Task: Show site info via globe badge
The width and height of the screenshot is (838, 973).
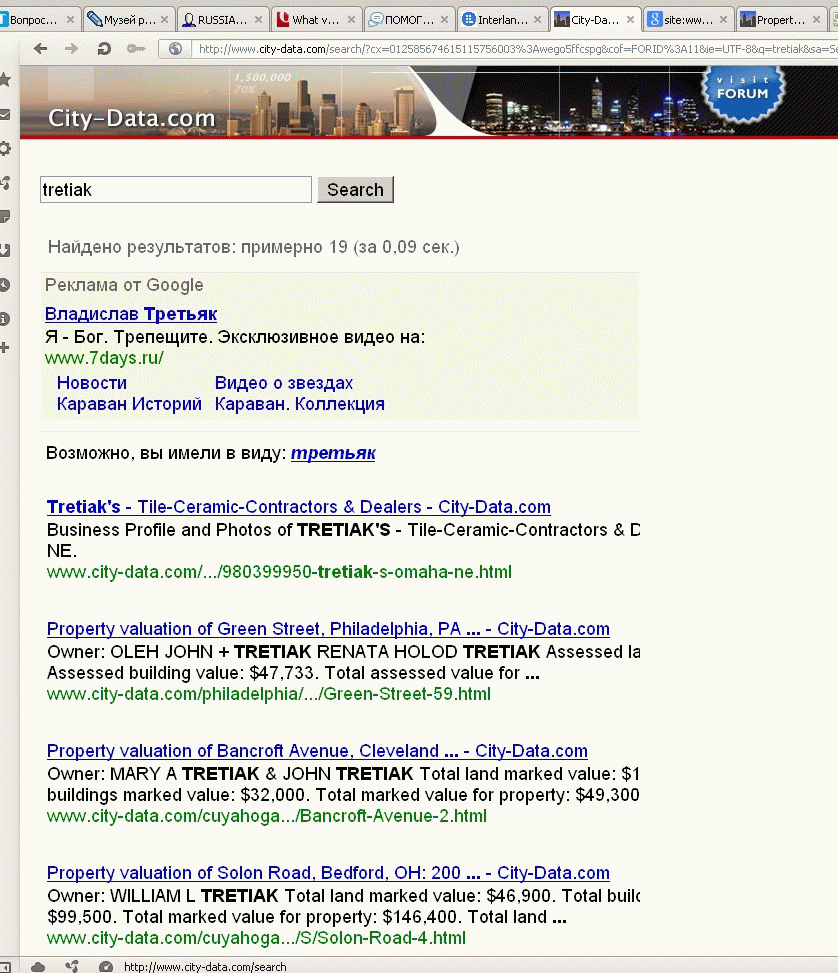Action: tap(176, 48)
